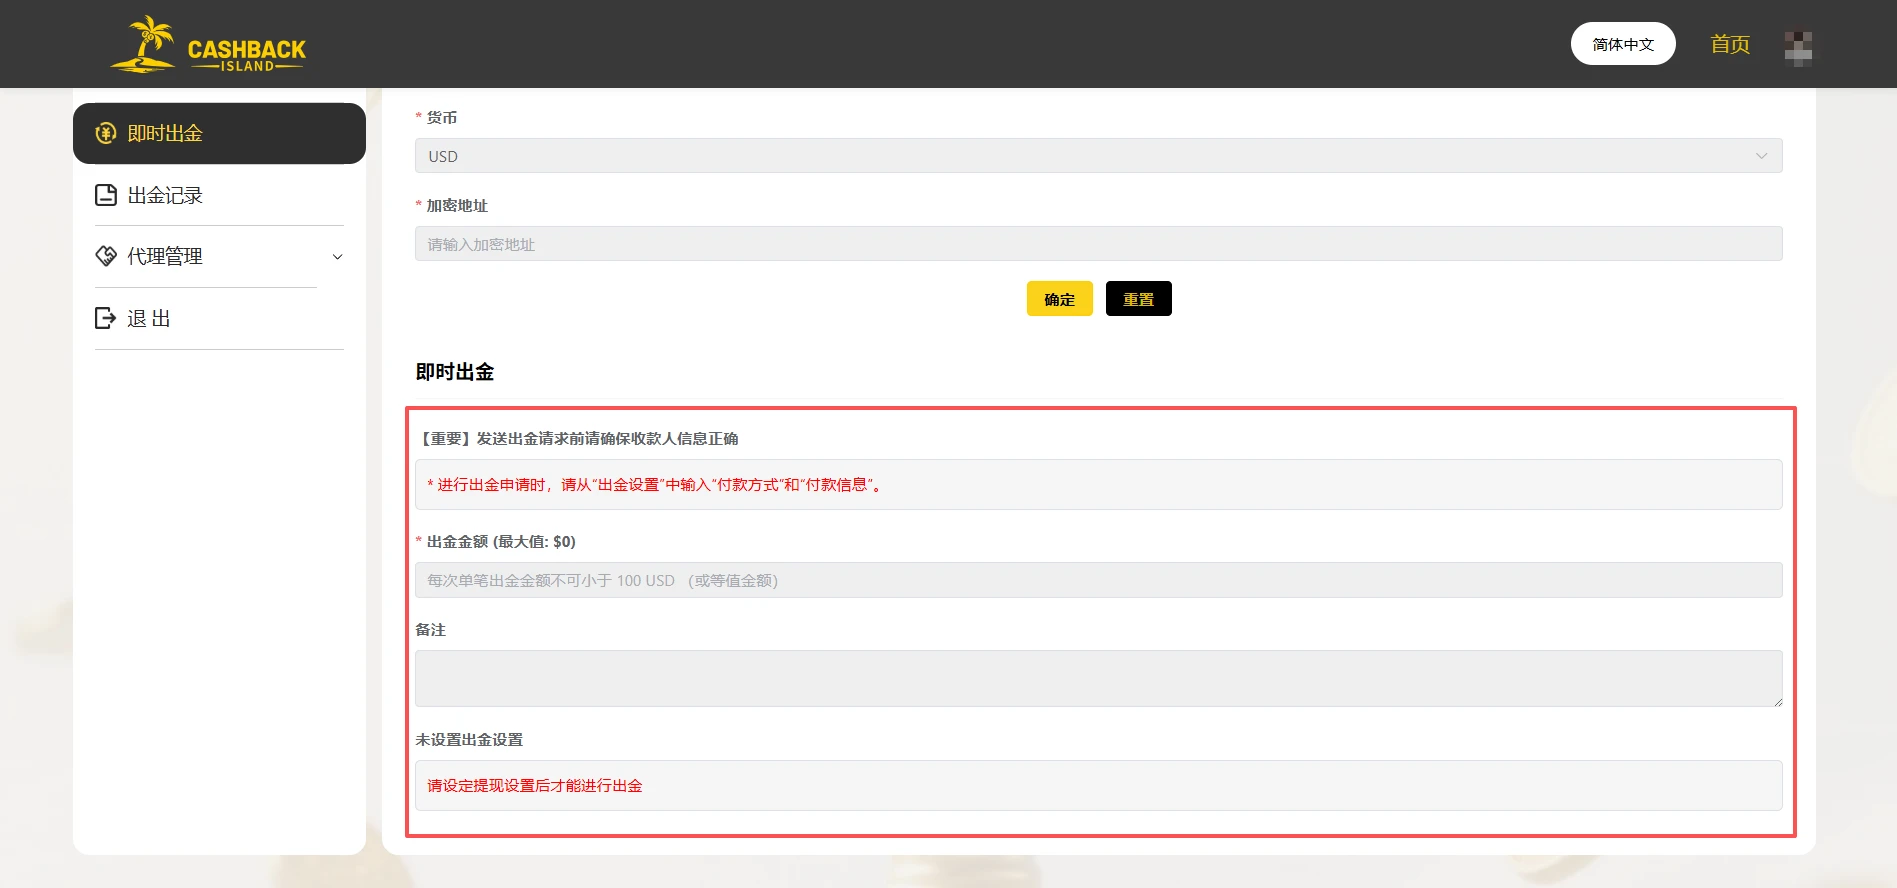Click 退出 to log out
Image resolution: width=1897 pixels, height=888 pixels.
pos(149,318)
